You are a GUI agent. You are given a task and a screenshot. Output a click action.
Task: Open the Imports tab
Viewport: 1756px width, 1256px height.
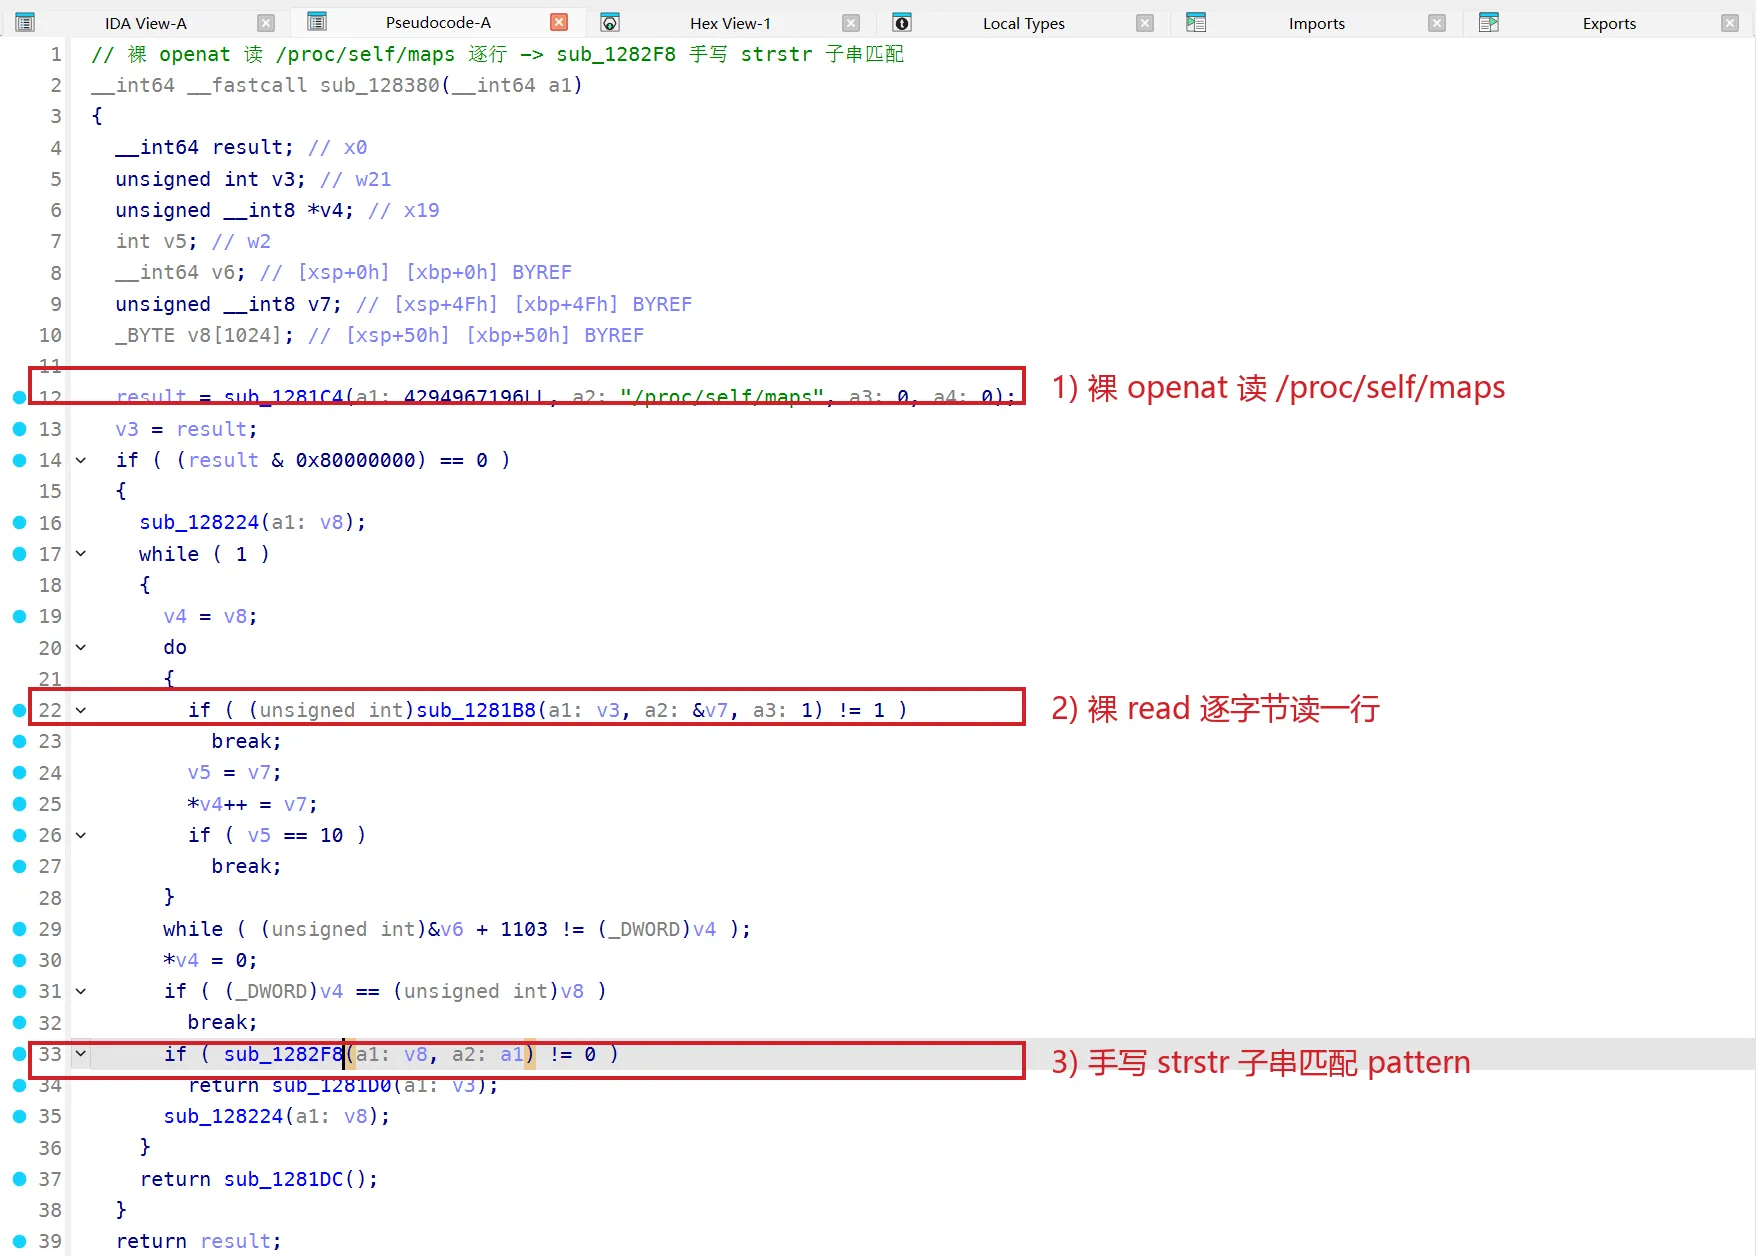[x=1316, y=23]
